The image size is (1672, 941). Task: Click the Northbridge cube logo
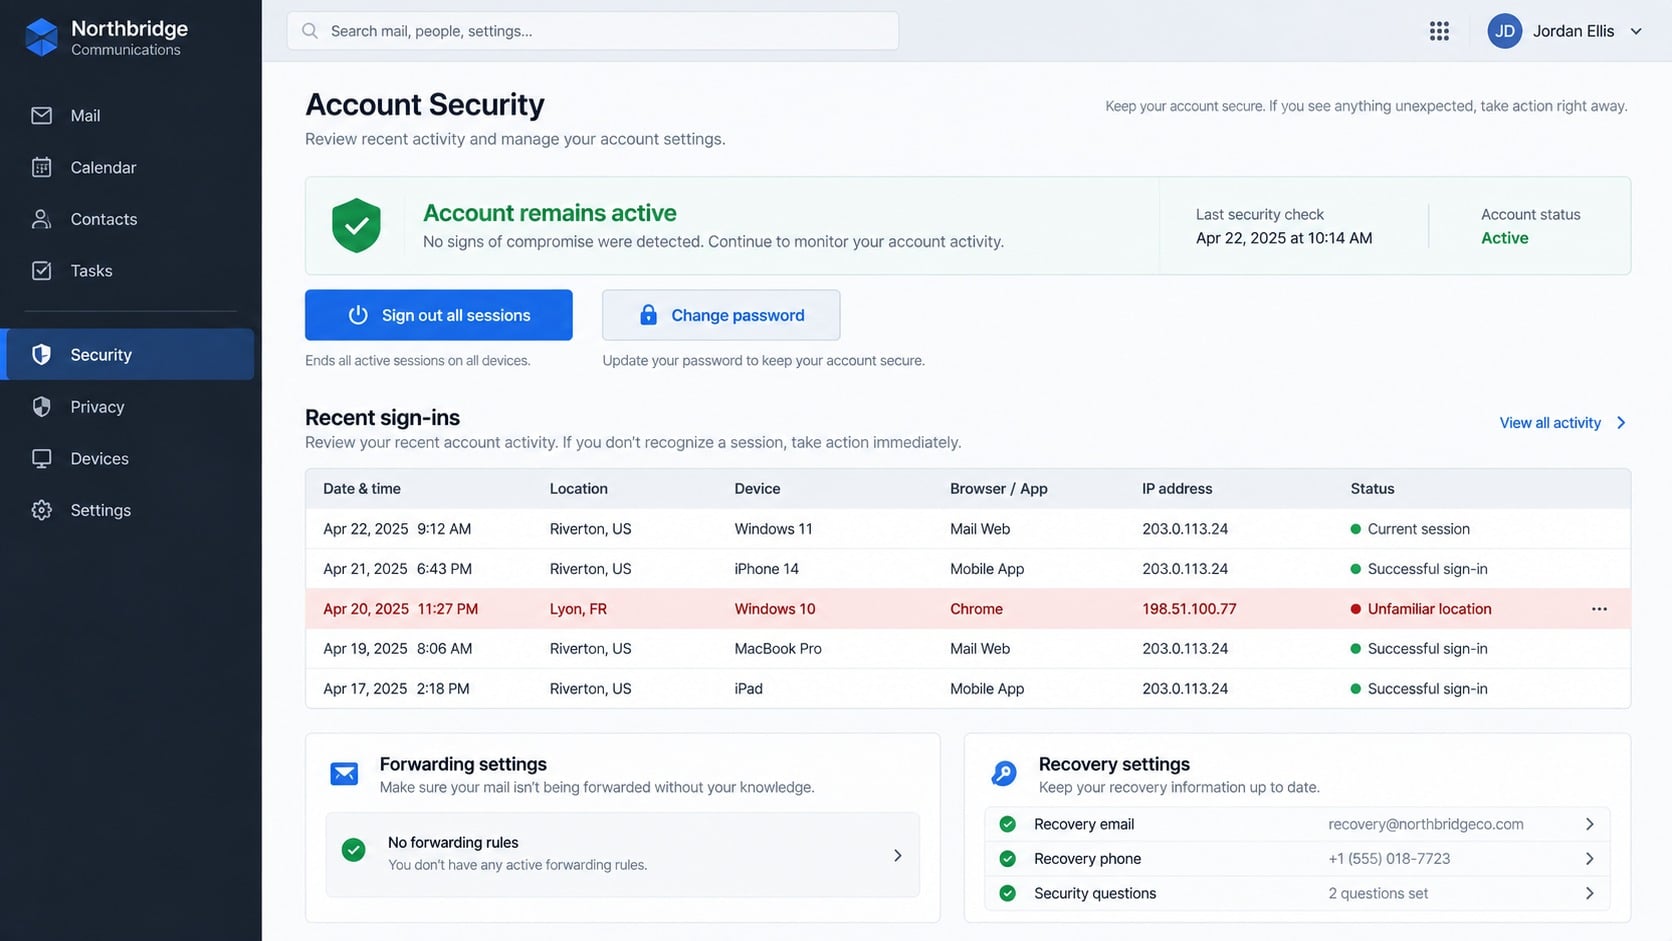[41, 37]
